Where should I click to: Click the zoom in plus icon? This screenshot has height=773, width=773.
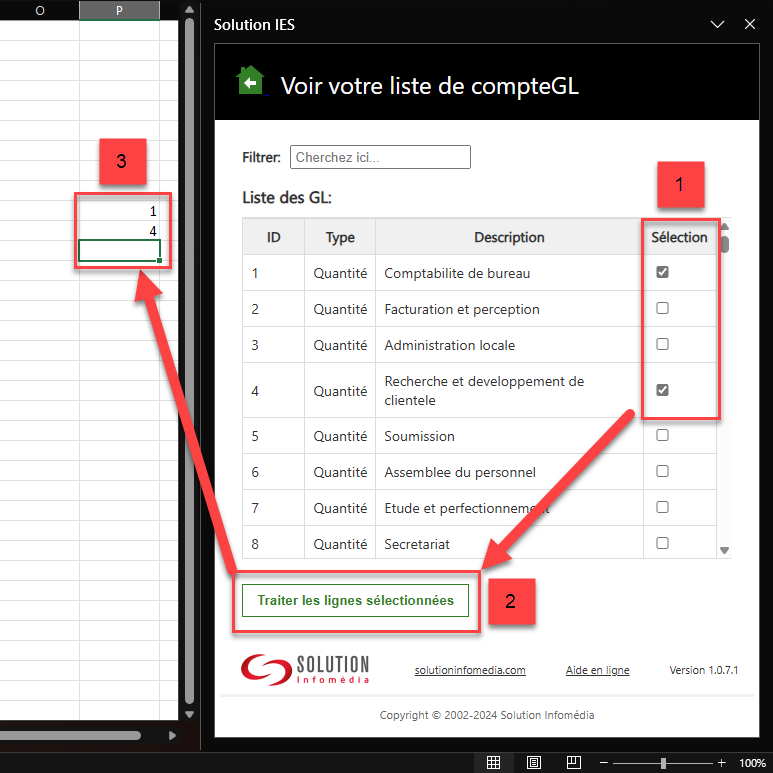click(x=721, y=762)
